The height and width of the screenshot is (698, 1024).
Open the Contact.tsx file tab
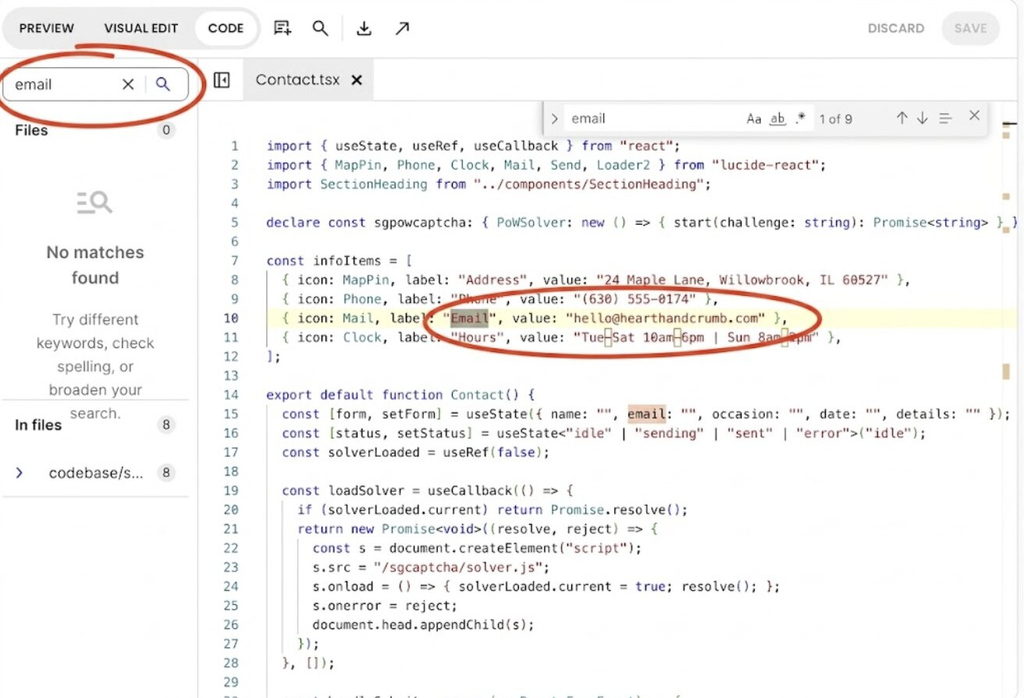(x=297, y=80)
